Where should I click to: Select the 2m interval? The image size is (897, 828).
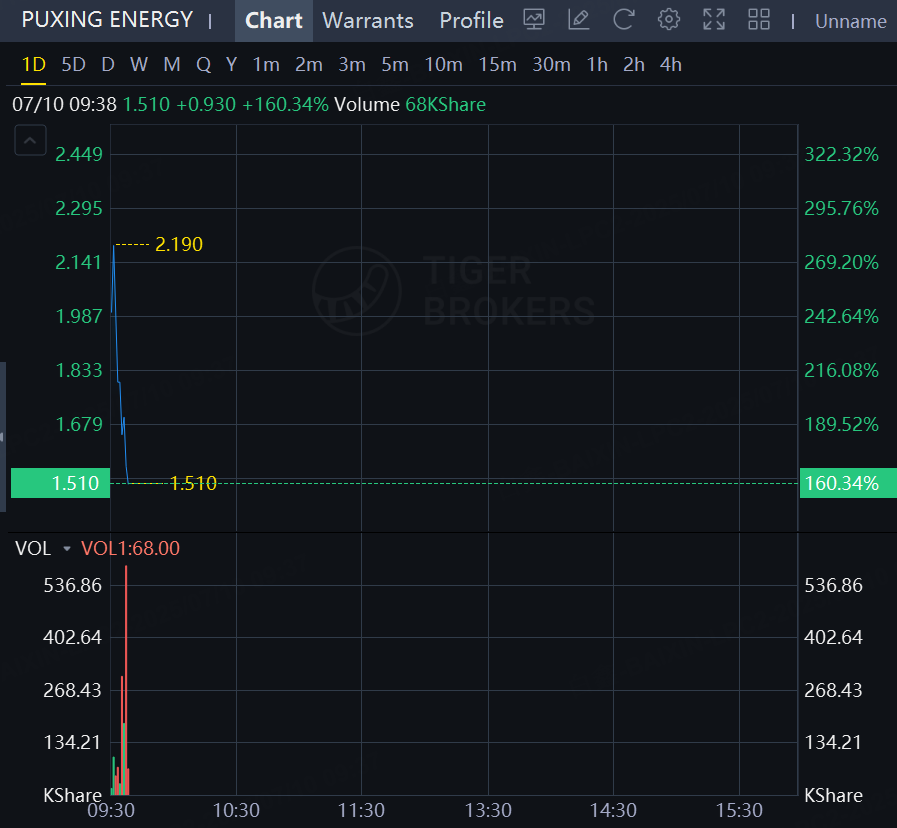pos(309,65)
